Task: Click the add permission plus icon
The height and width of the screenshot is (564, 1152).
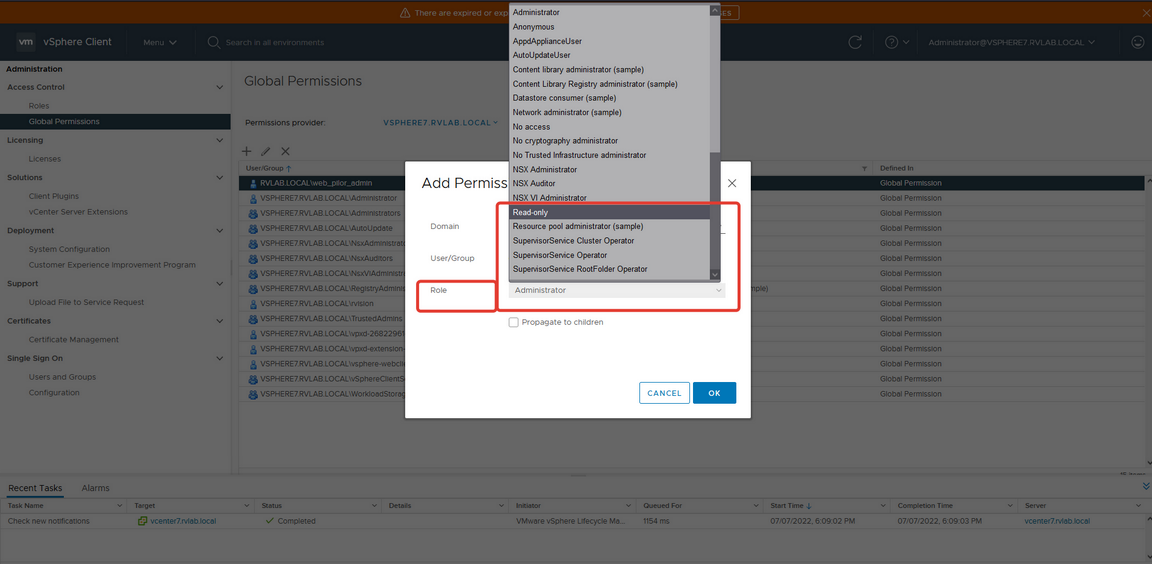Action: coord(247,151)
